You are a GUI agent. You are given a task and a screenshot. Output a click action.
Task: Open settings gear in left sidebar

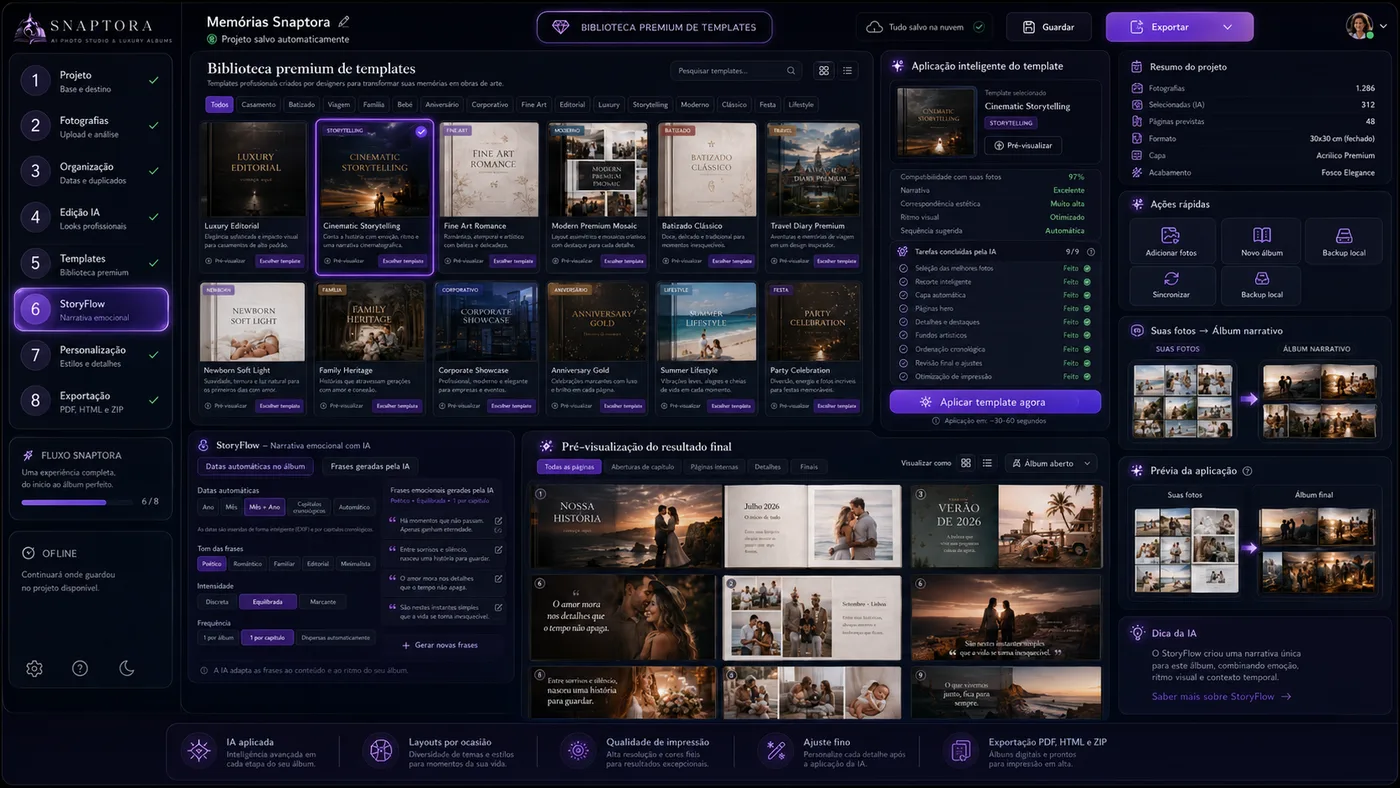[34, 668]
